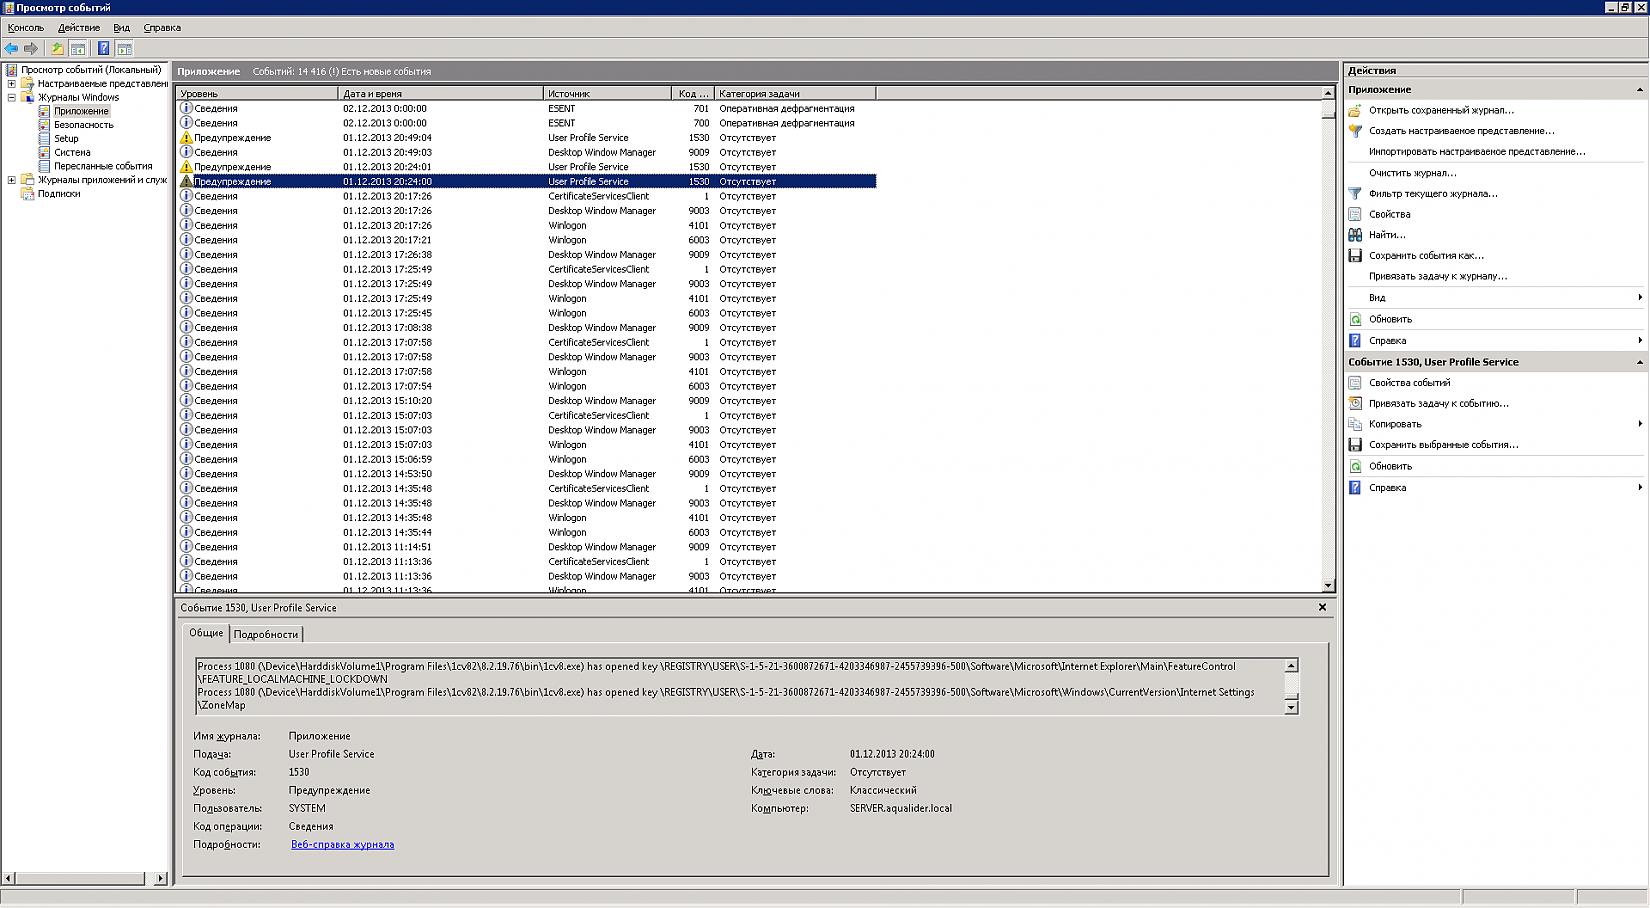Click the floppy icon for Сохранить события как
This screenshot has width=1650, height=908.
tap(1355, 256)
